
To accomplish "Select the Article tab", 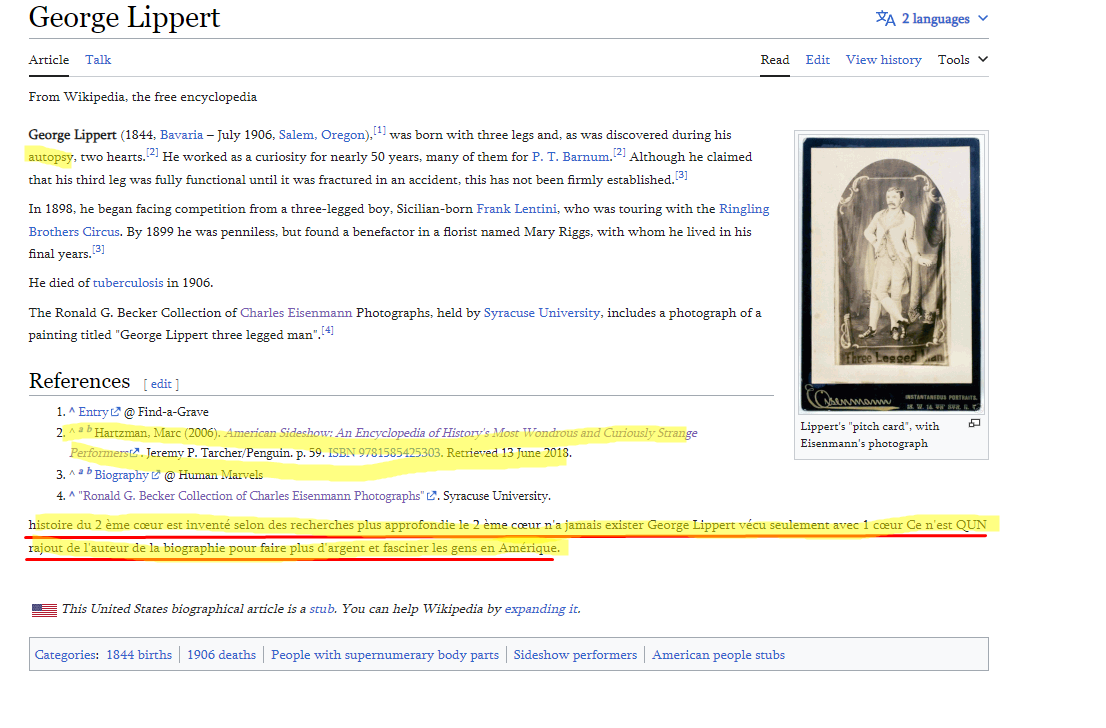I will [x=49, y=60].
